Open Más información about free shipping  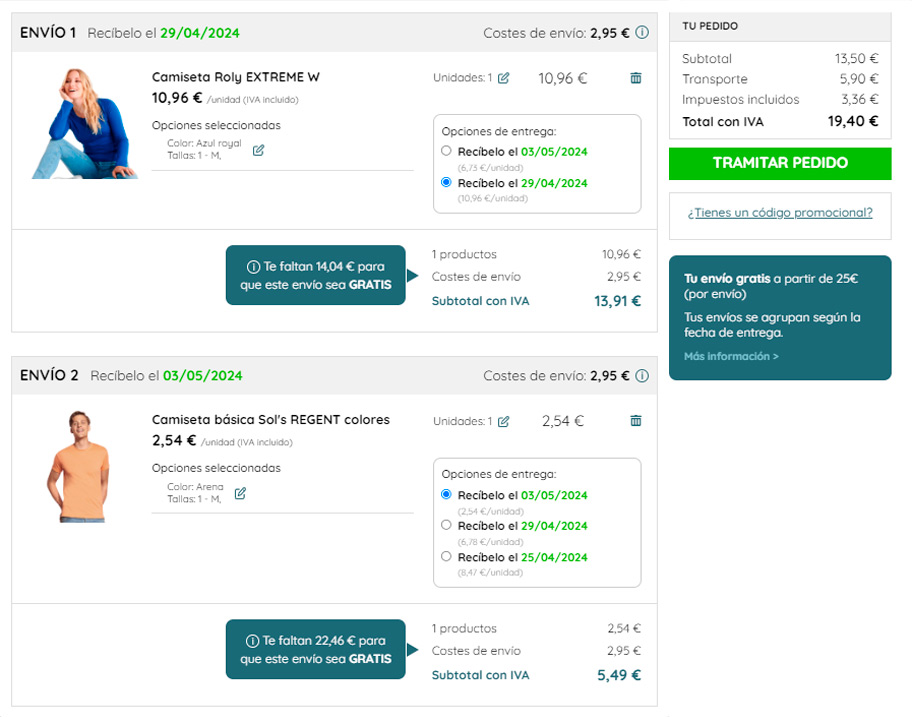pyautogui.click(x=731, y=356)
